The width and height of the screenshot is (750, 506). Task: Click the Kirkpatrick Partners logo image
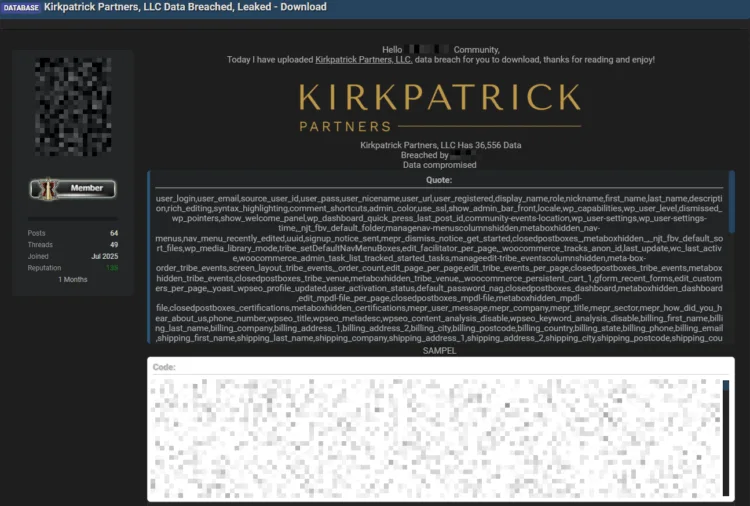(x=440, y=107)
